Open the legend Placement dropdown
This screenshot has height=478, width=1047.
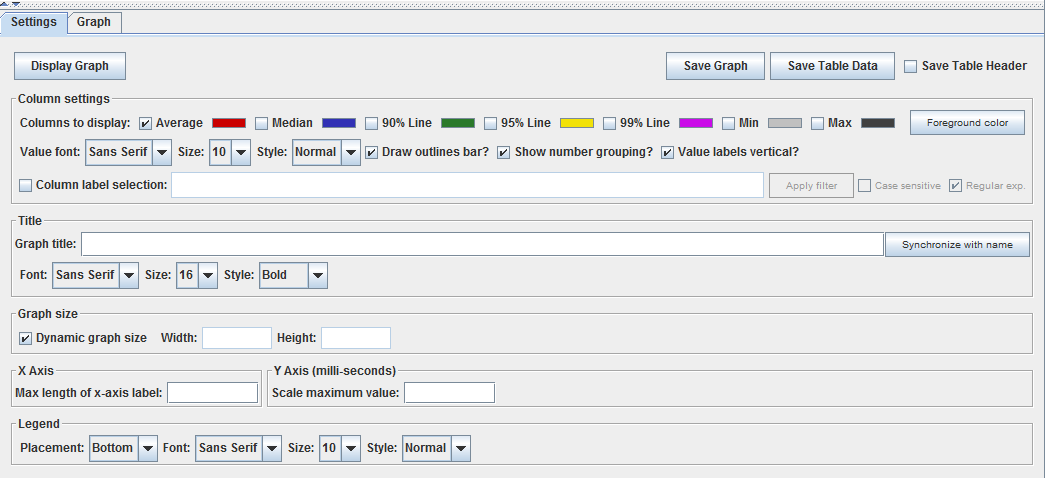[123, 448]
